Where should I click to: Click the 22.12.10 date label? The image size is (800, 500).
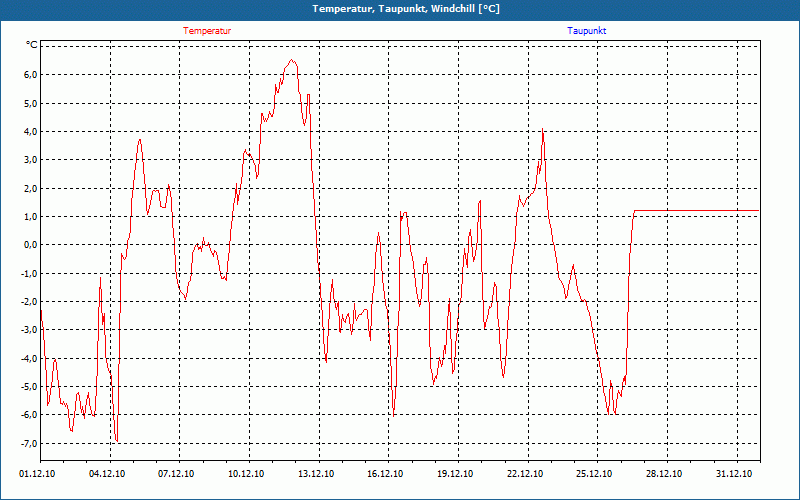pos(524,474)
